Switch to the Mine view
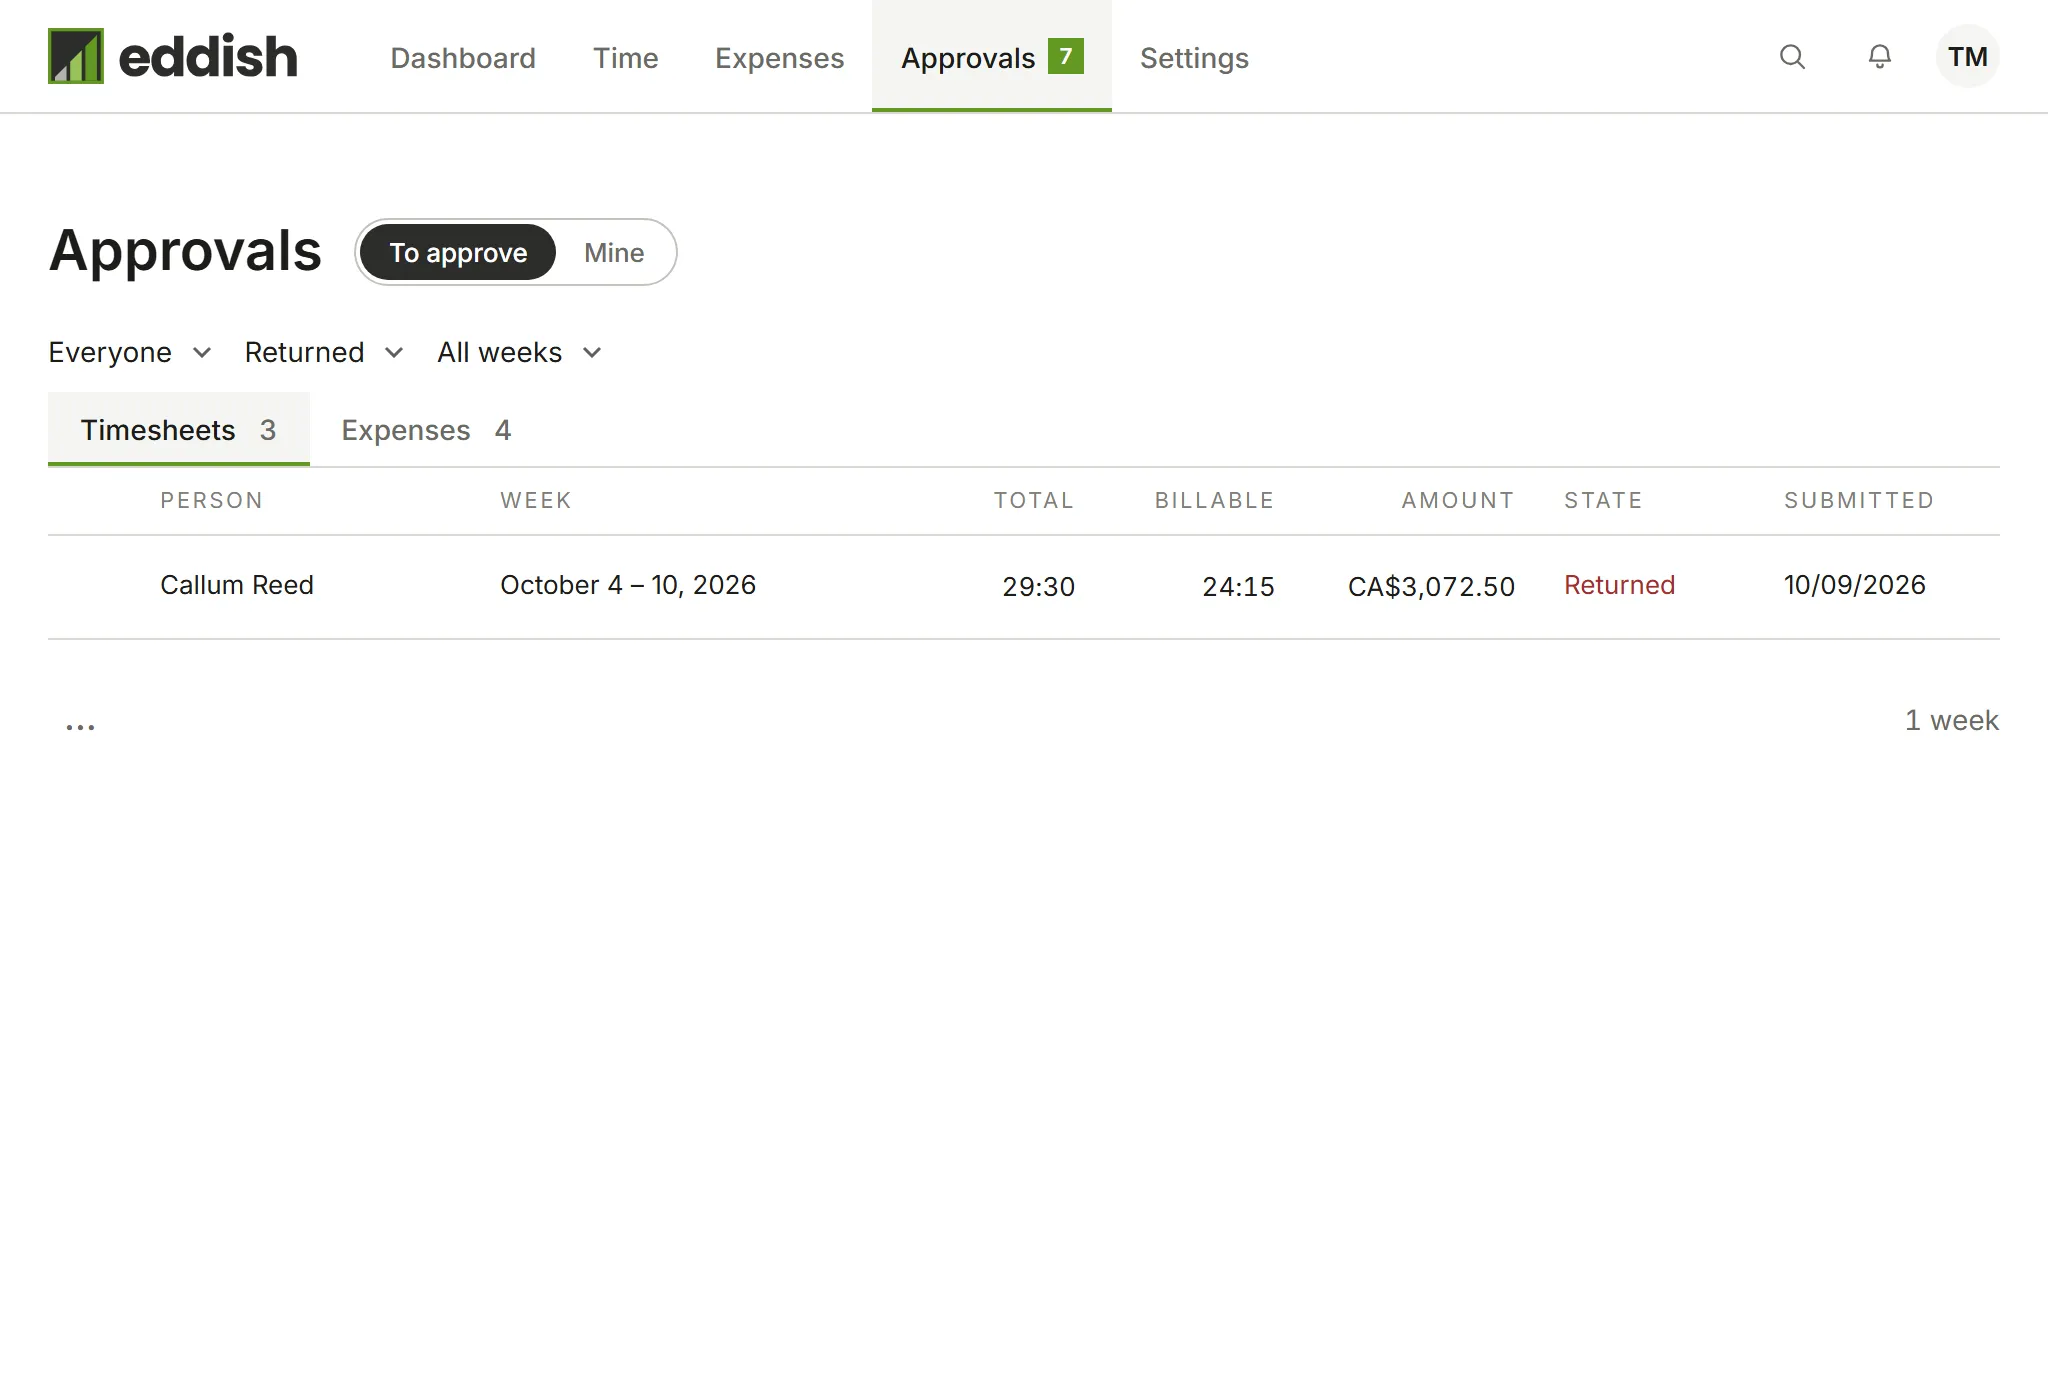The image size is (2048, 1400). coord(614,252)
